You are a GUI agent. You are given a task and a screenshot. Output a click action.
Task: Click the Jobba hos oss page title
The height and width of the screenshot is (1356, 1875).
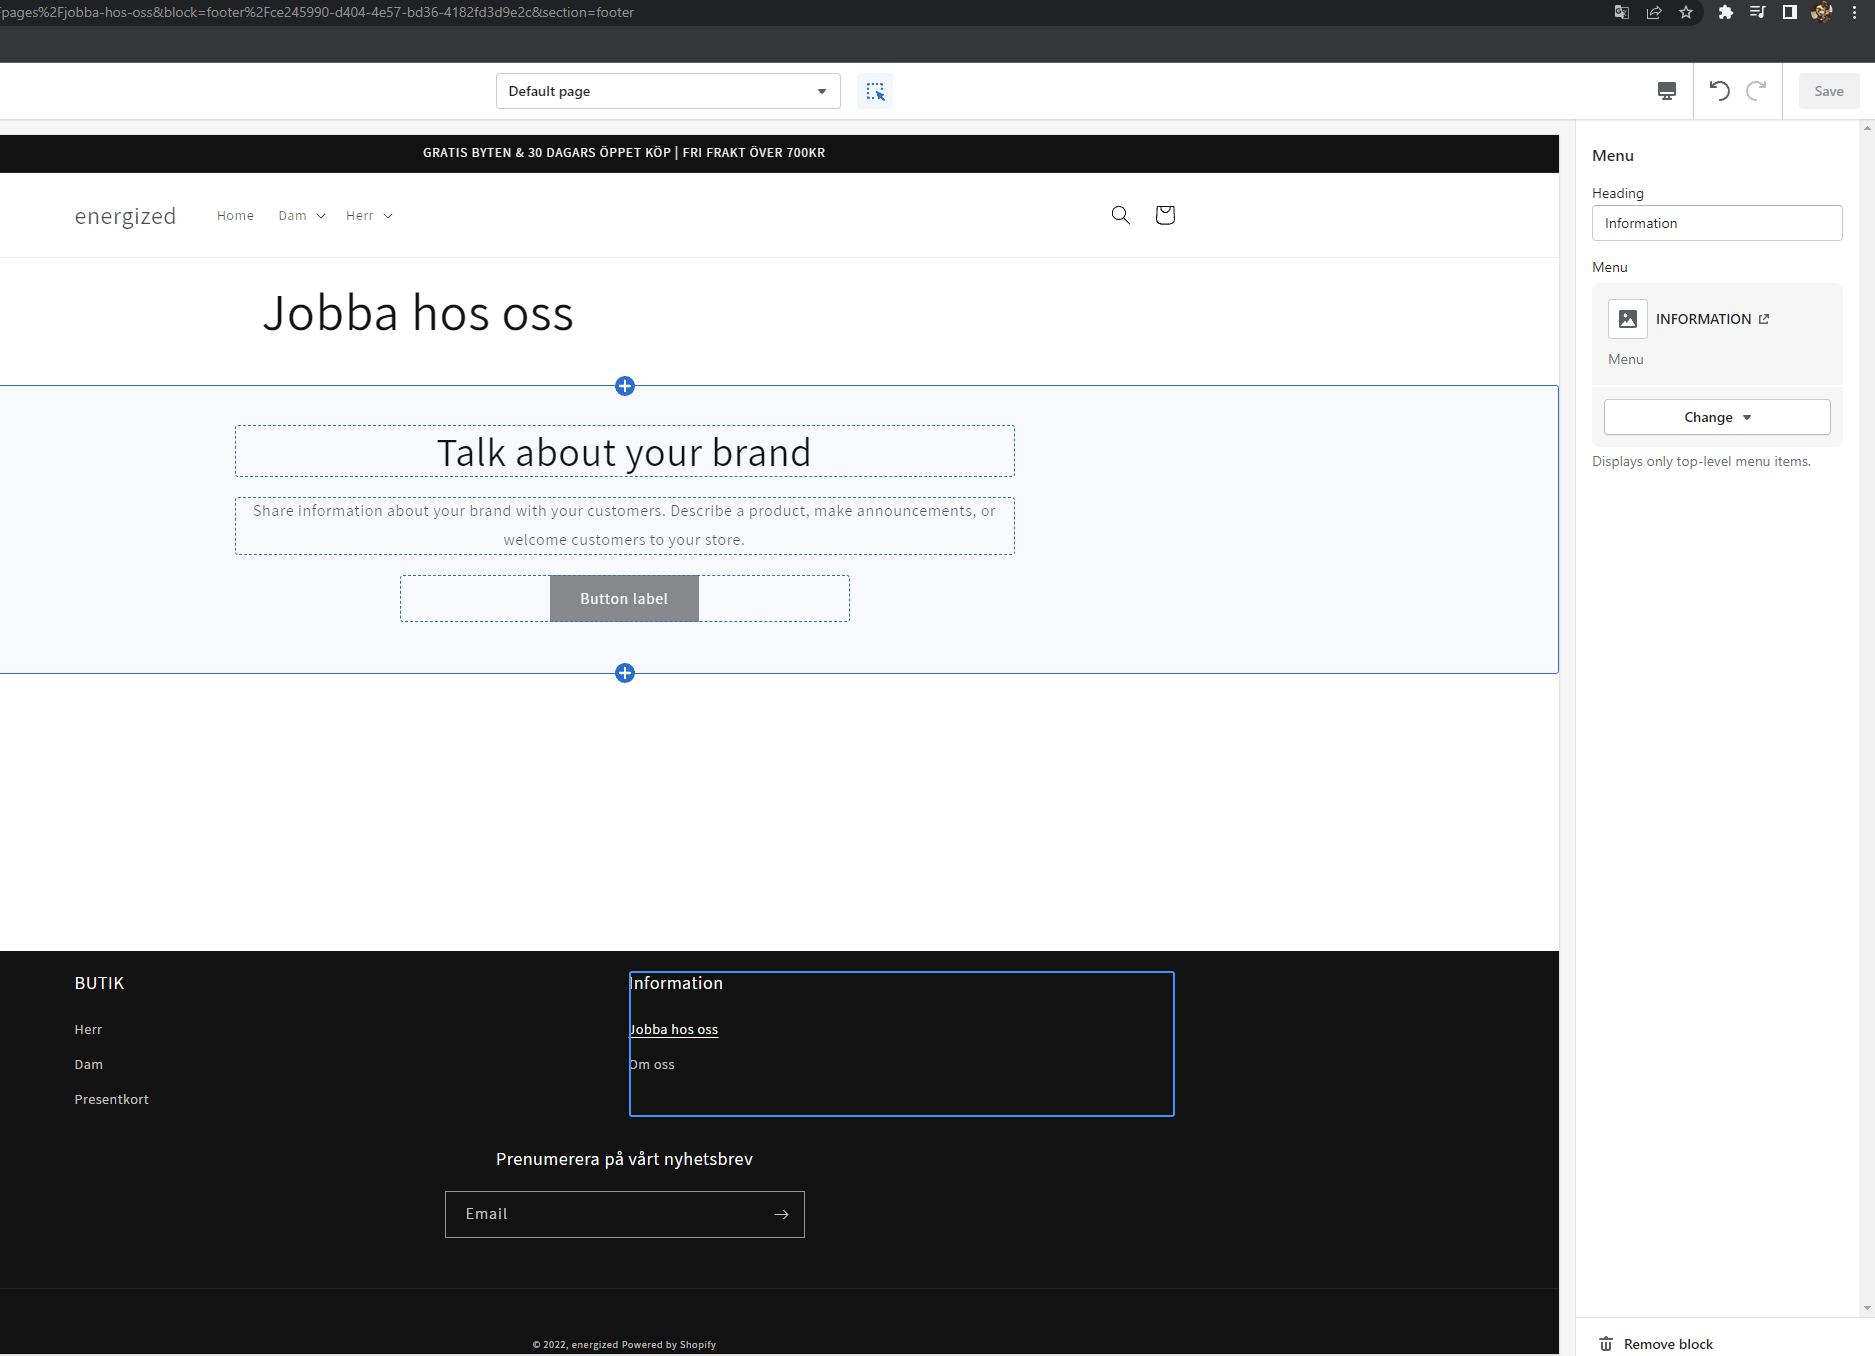point(418,313)
